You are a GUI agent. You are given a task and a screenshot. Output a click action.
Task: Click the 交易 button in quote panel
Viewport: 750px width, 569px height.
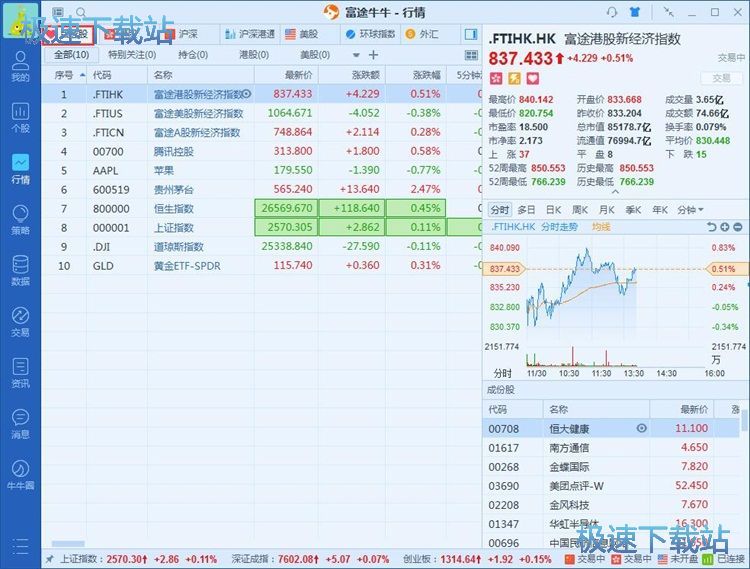pos(721,78)
